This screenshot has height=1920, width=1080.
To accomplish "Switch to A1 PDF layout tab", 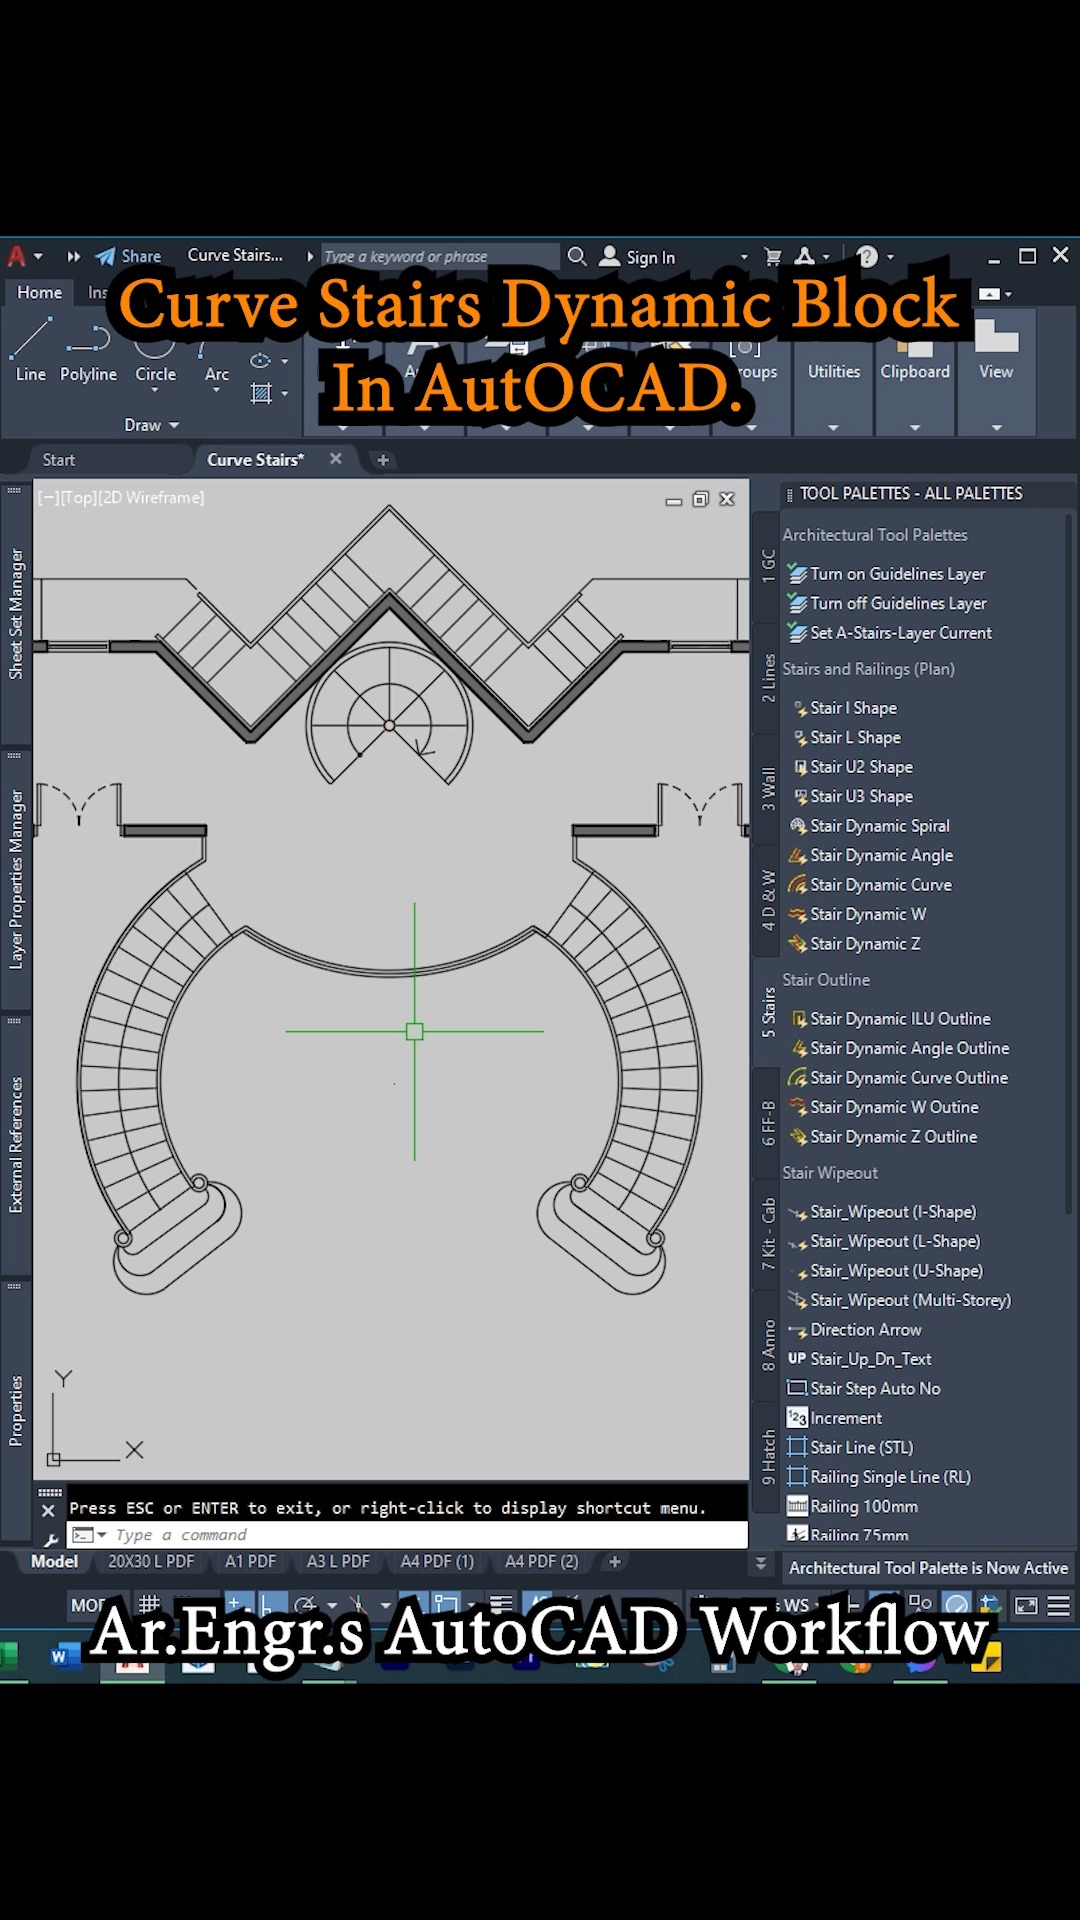I will 250,1562.
